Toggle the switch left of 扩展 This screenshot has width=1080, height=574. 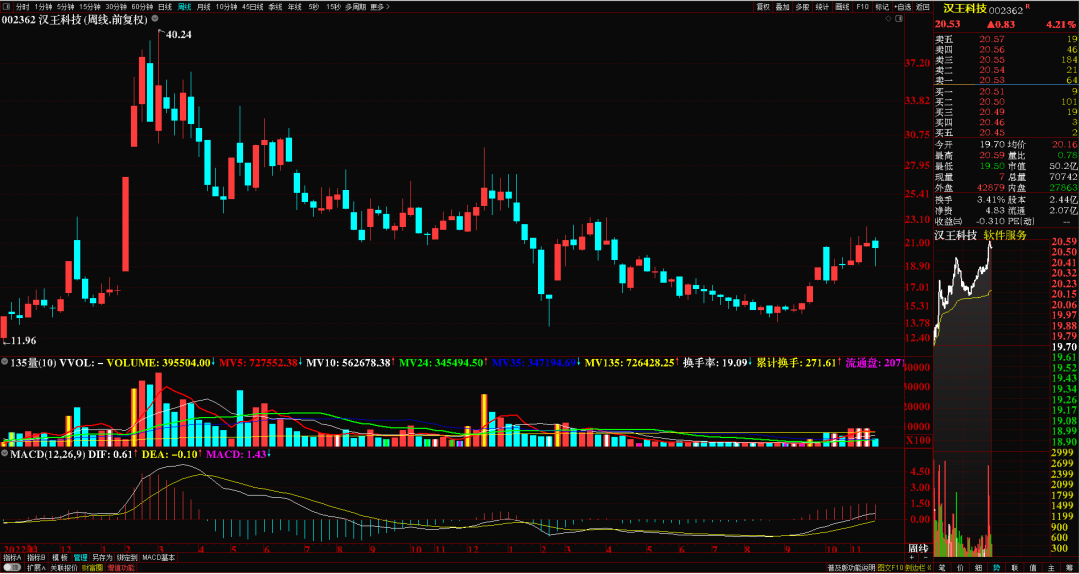12,568
